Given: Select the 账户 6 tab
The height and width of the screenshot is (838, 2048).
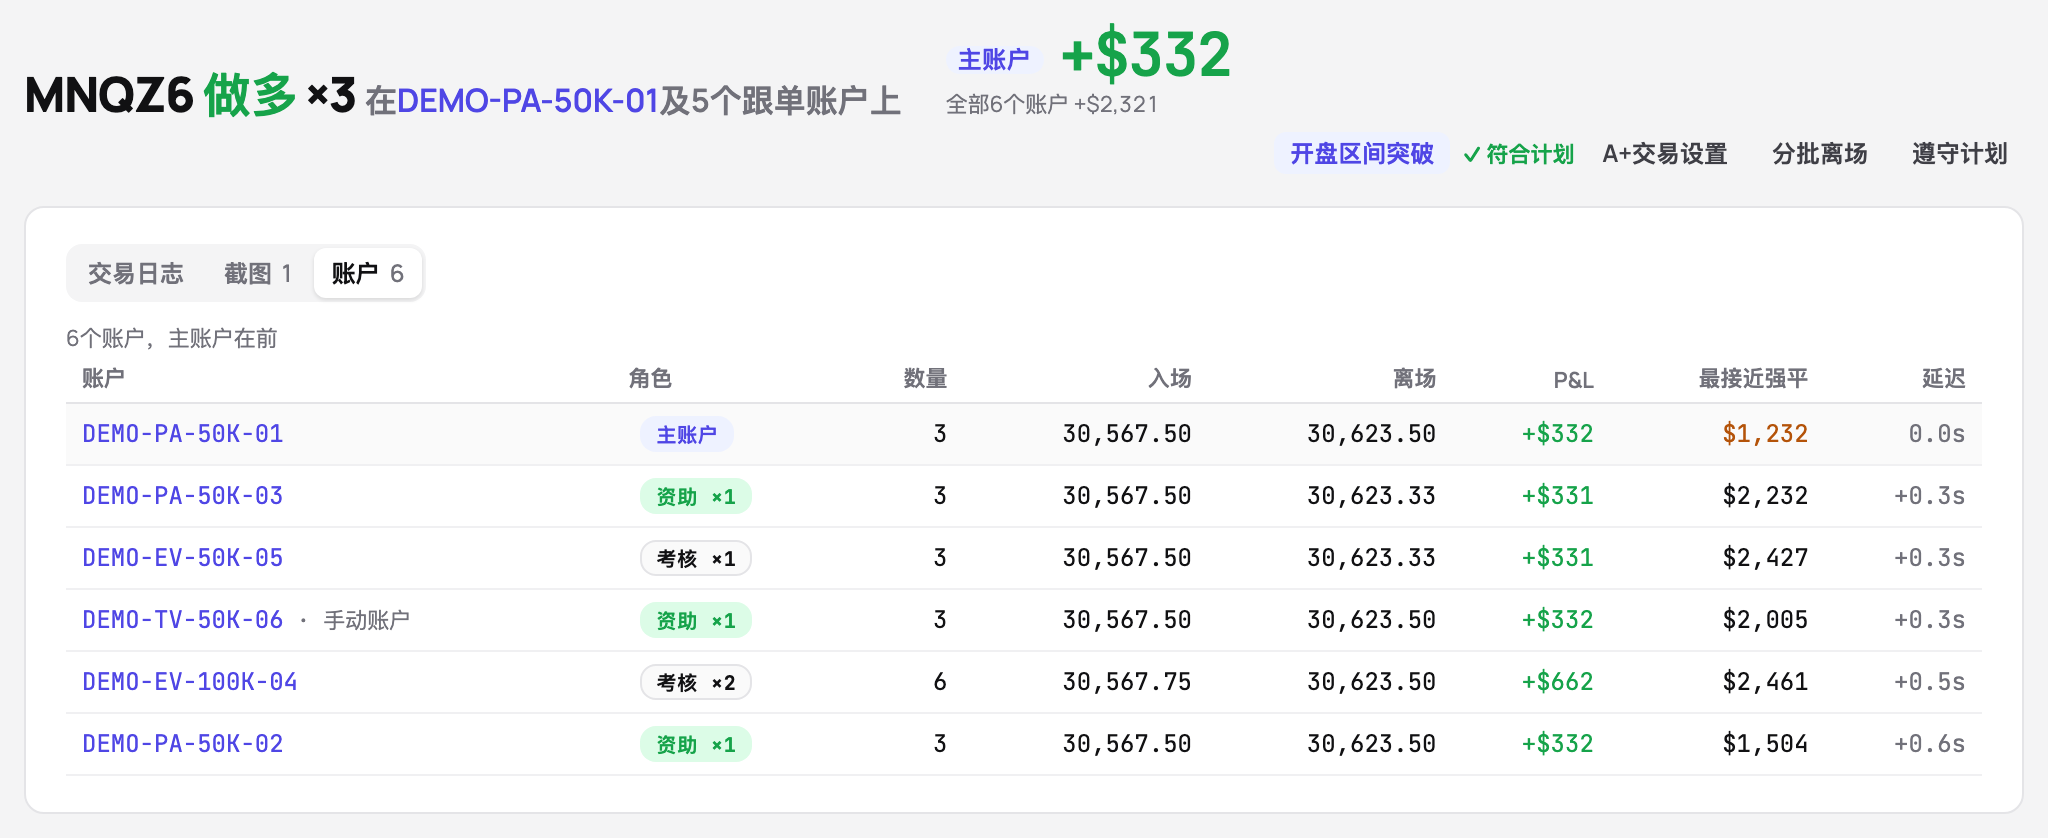Looking at the screenshot, I should pyautogui.click(x=368, y=274).
